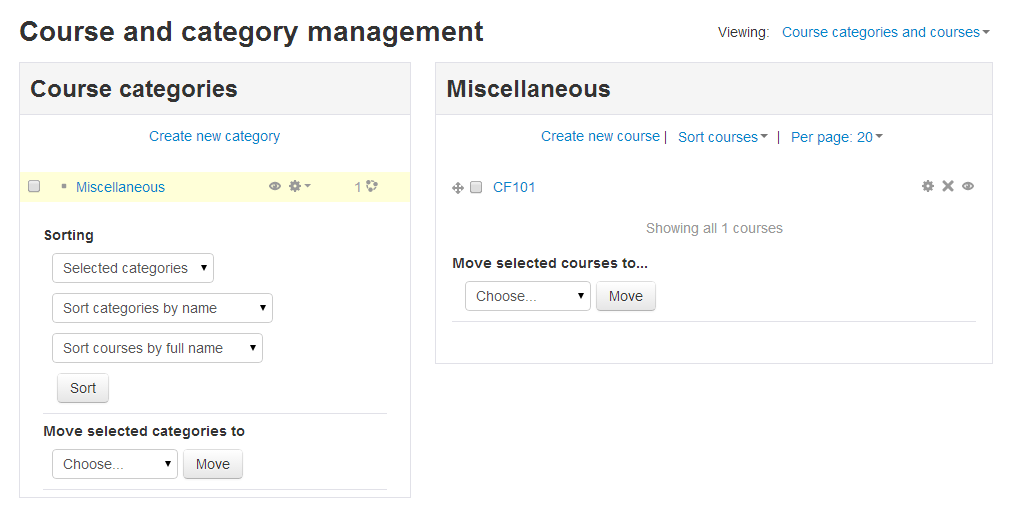Expand the Sort categories by name dropdown

click(x=162, y=308)
